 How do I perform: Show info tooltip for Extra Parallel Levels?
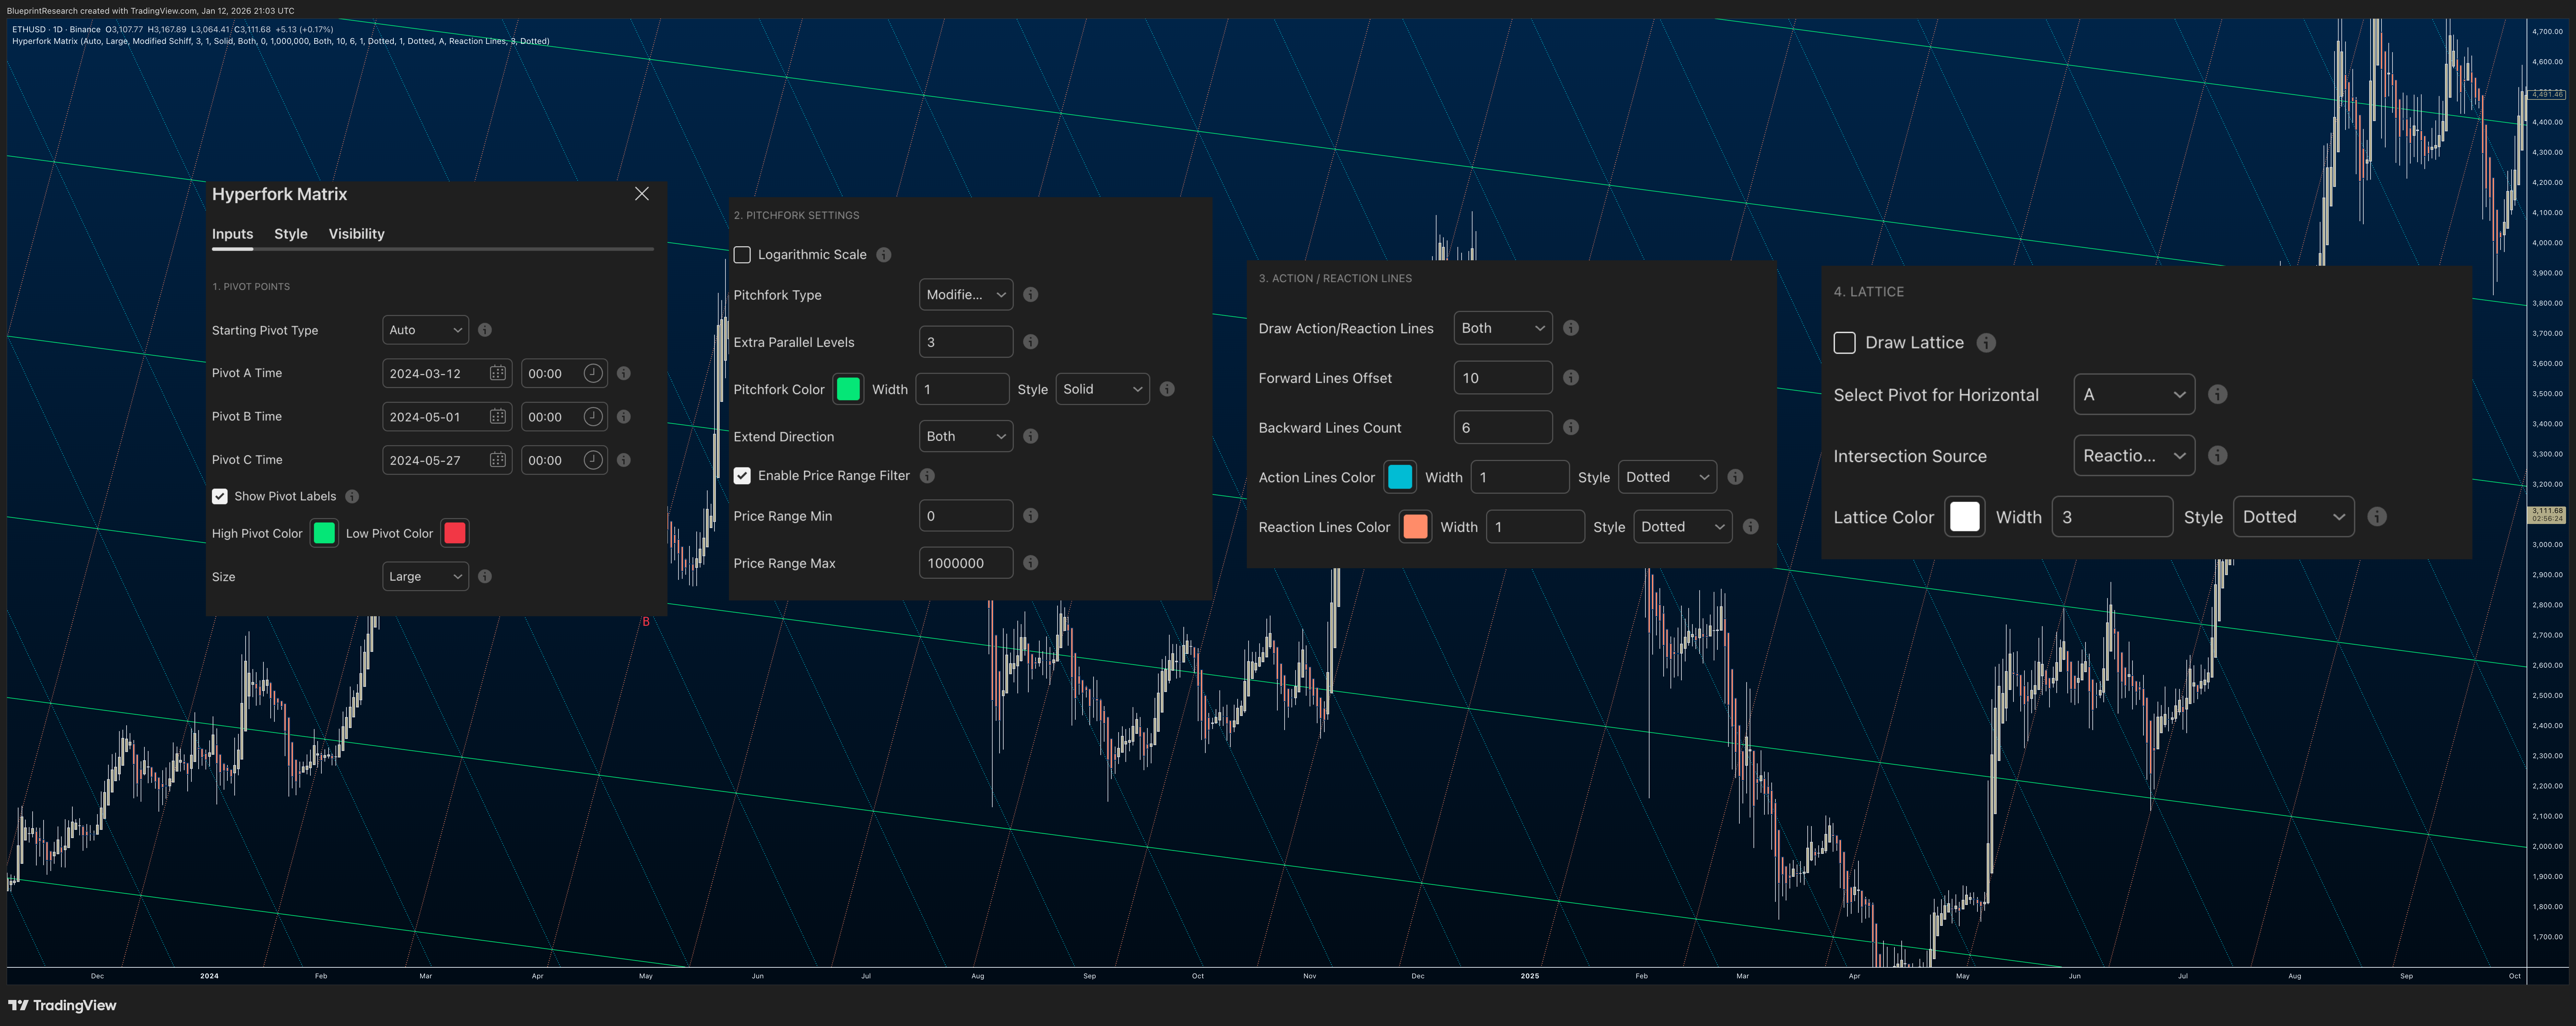click(1031, 342)
